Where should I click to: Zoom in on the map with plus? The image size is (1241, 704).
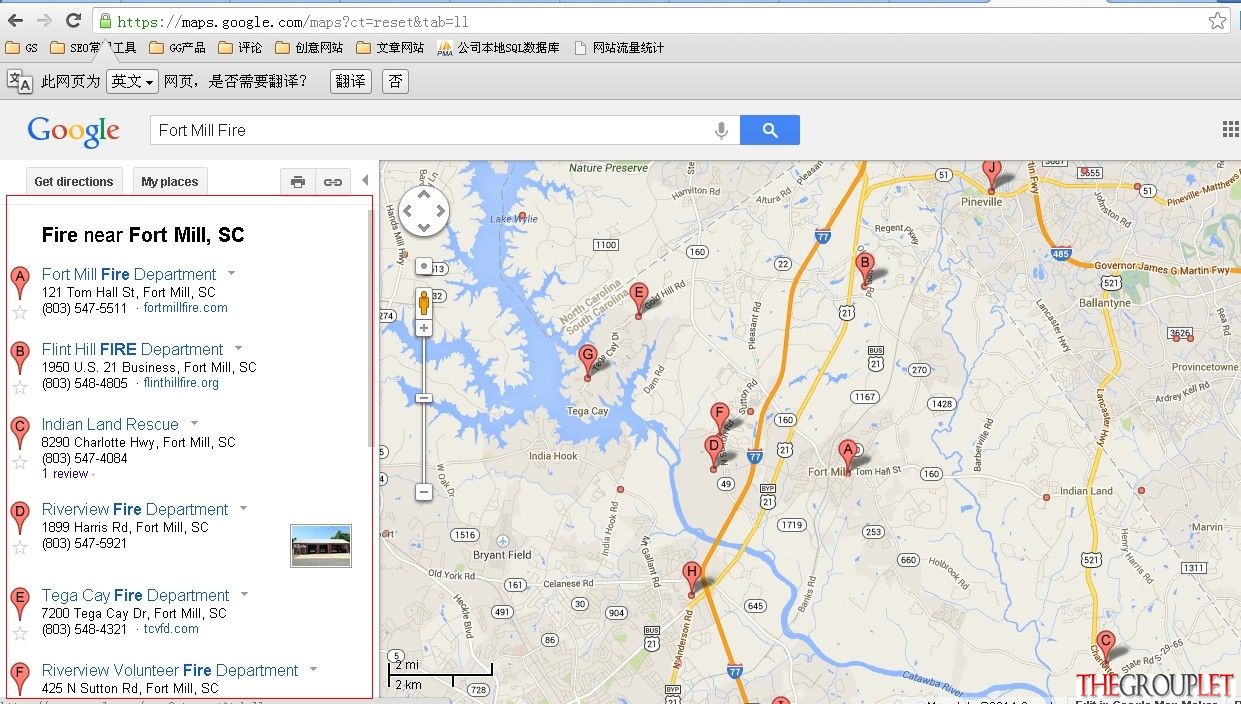(424, 328)
